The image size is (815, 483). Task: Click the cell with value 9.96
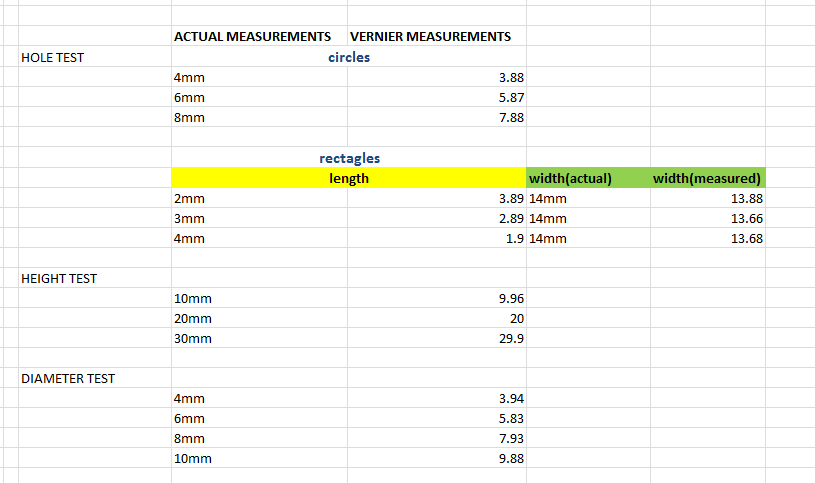coord(437,298)
